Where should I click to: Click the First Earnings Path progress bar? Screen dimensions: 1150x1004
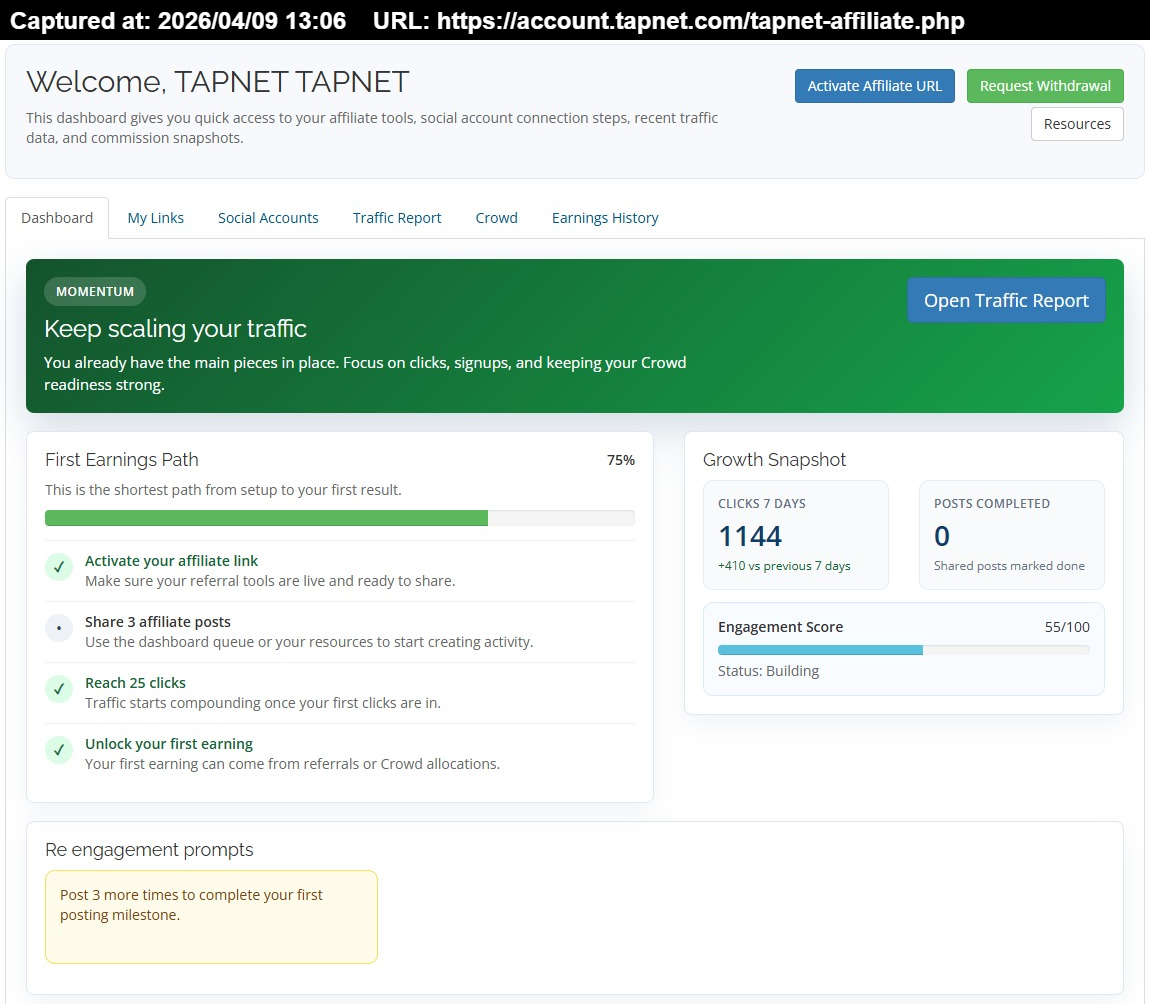(x=340, y=518)
